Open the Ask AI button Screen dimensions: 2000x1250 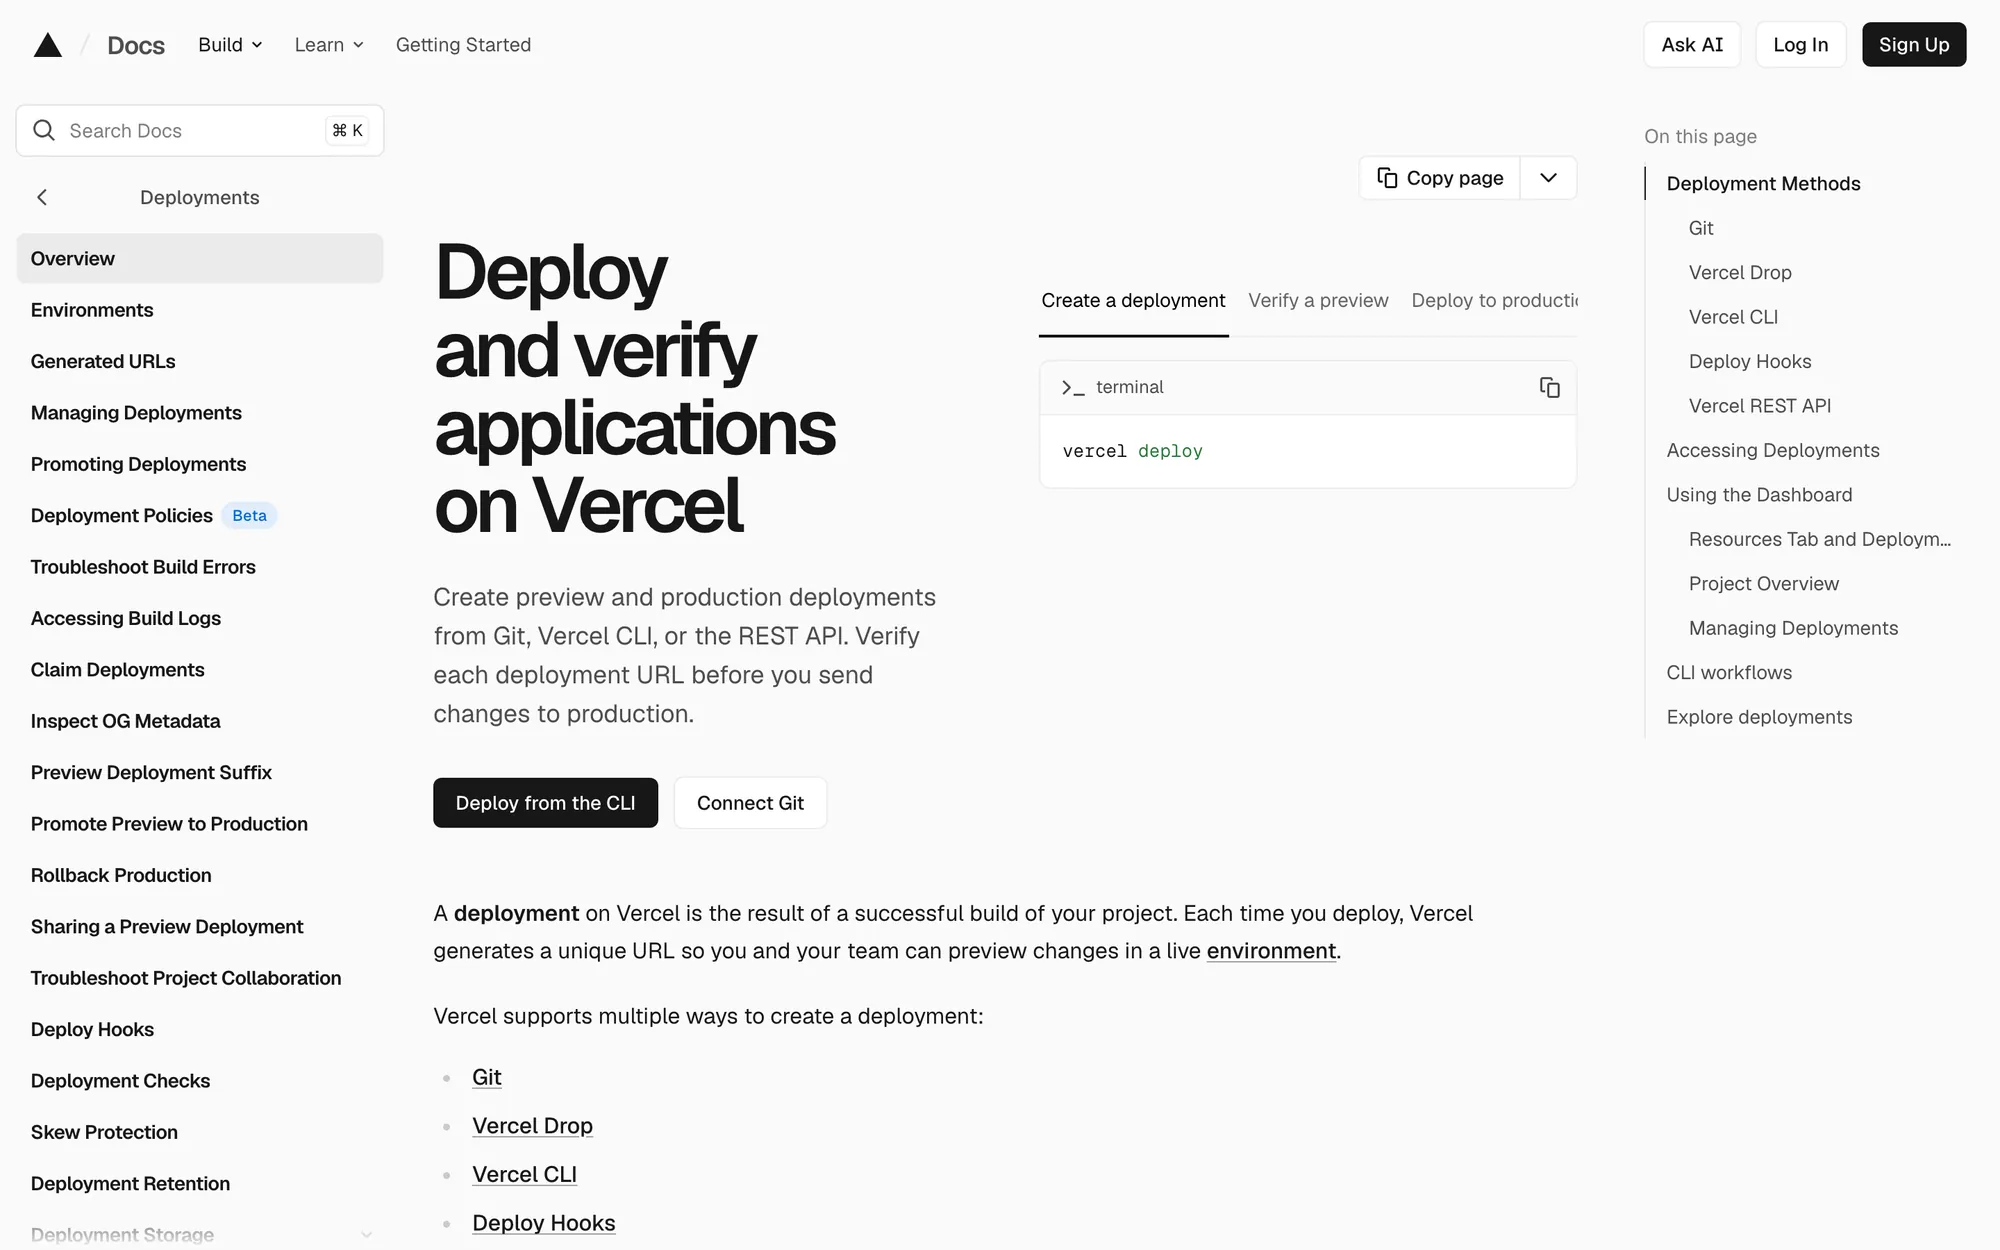[1692, 45]
